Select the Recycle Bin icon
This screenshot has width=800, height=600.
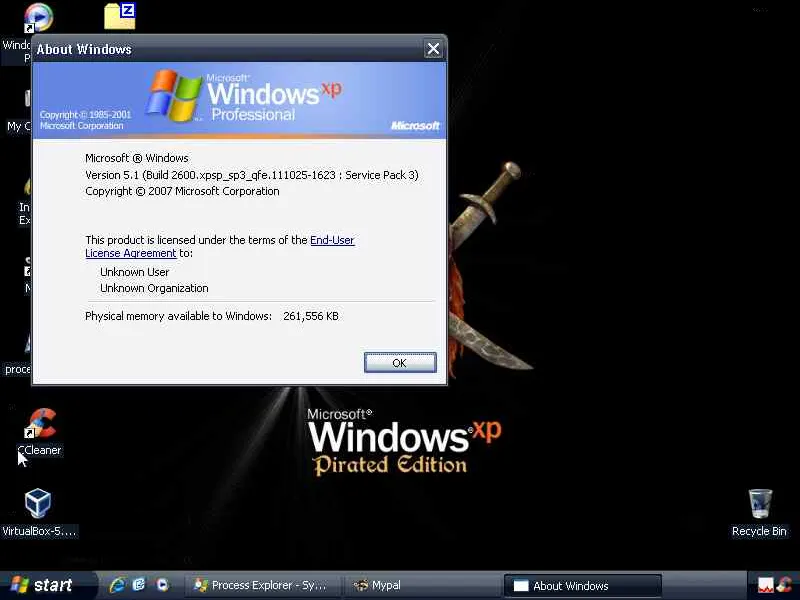(759, 512)
